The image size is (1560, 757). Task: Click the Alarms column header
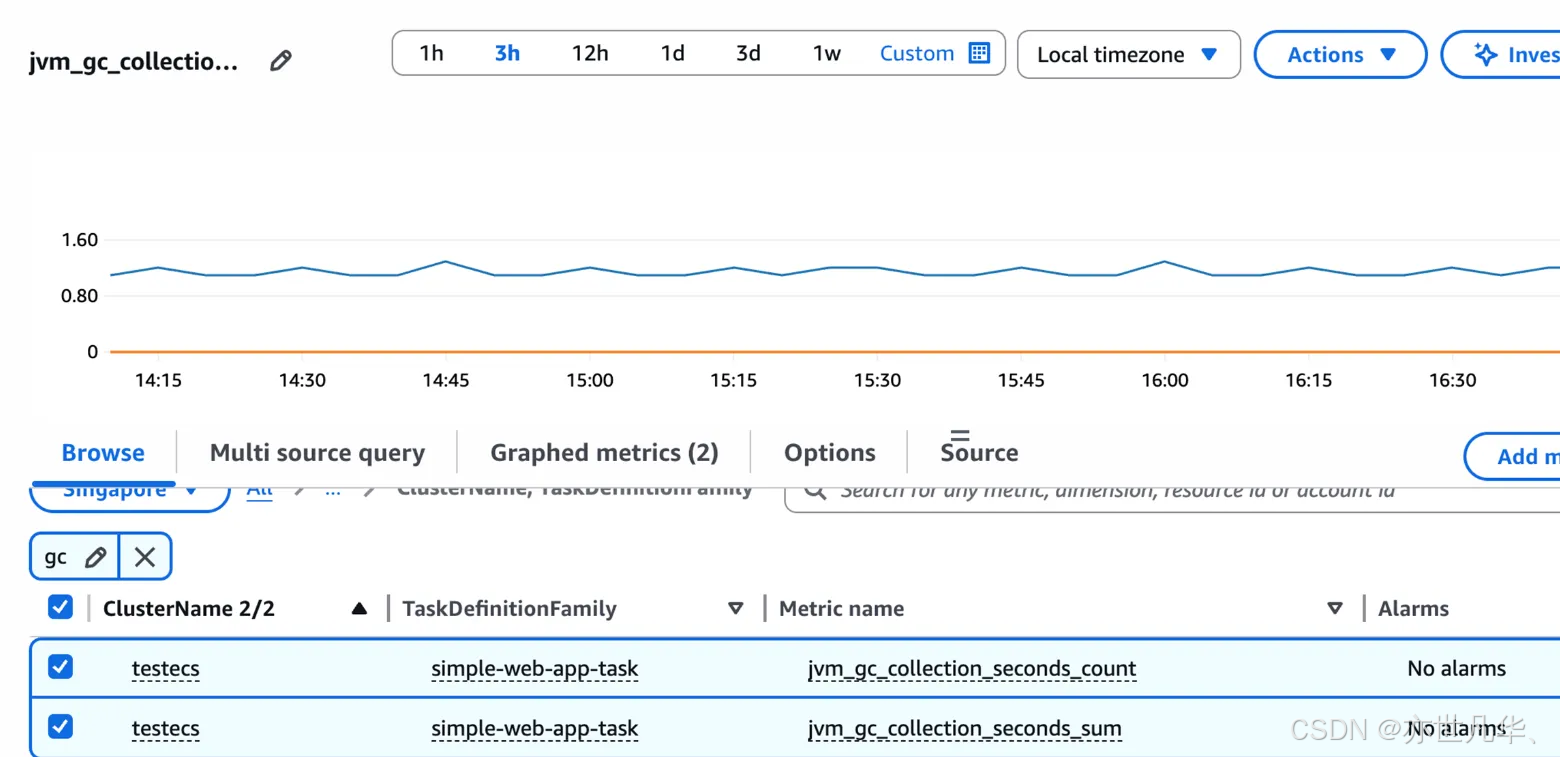point(1413,608)
